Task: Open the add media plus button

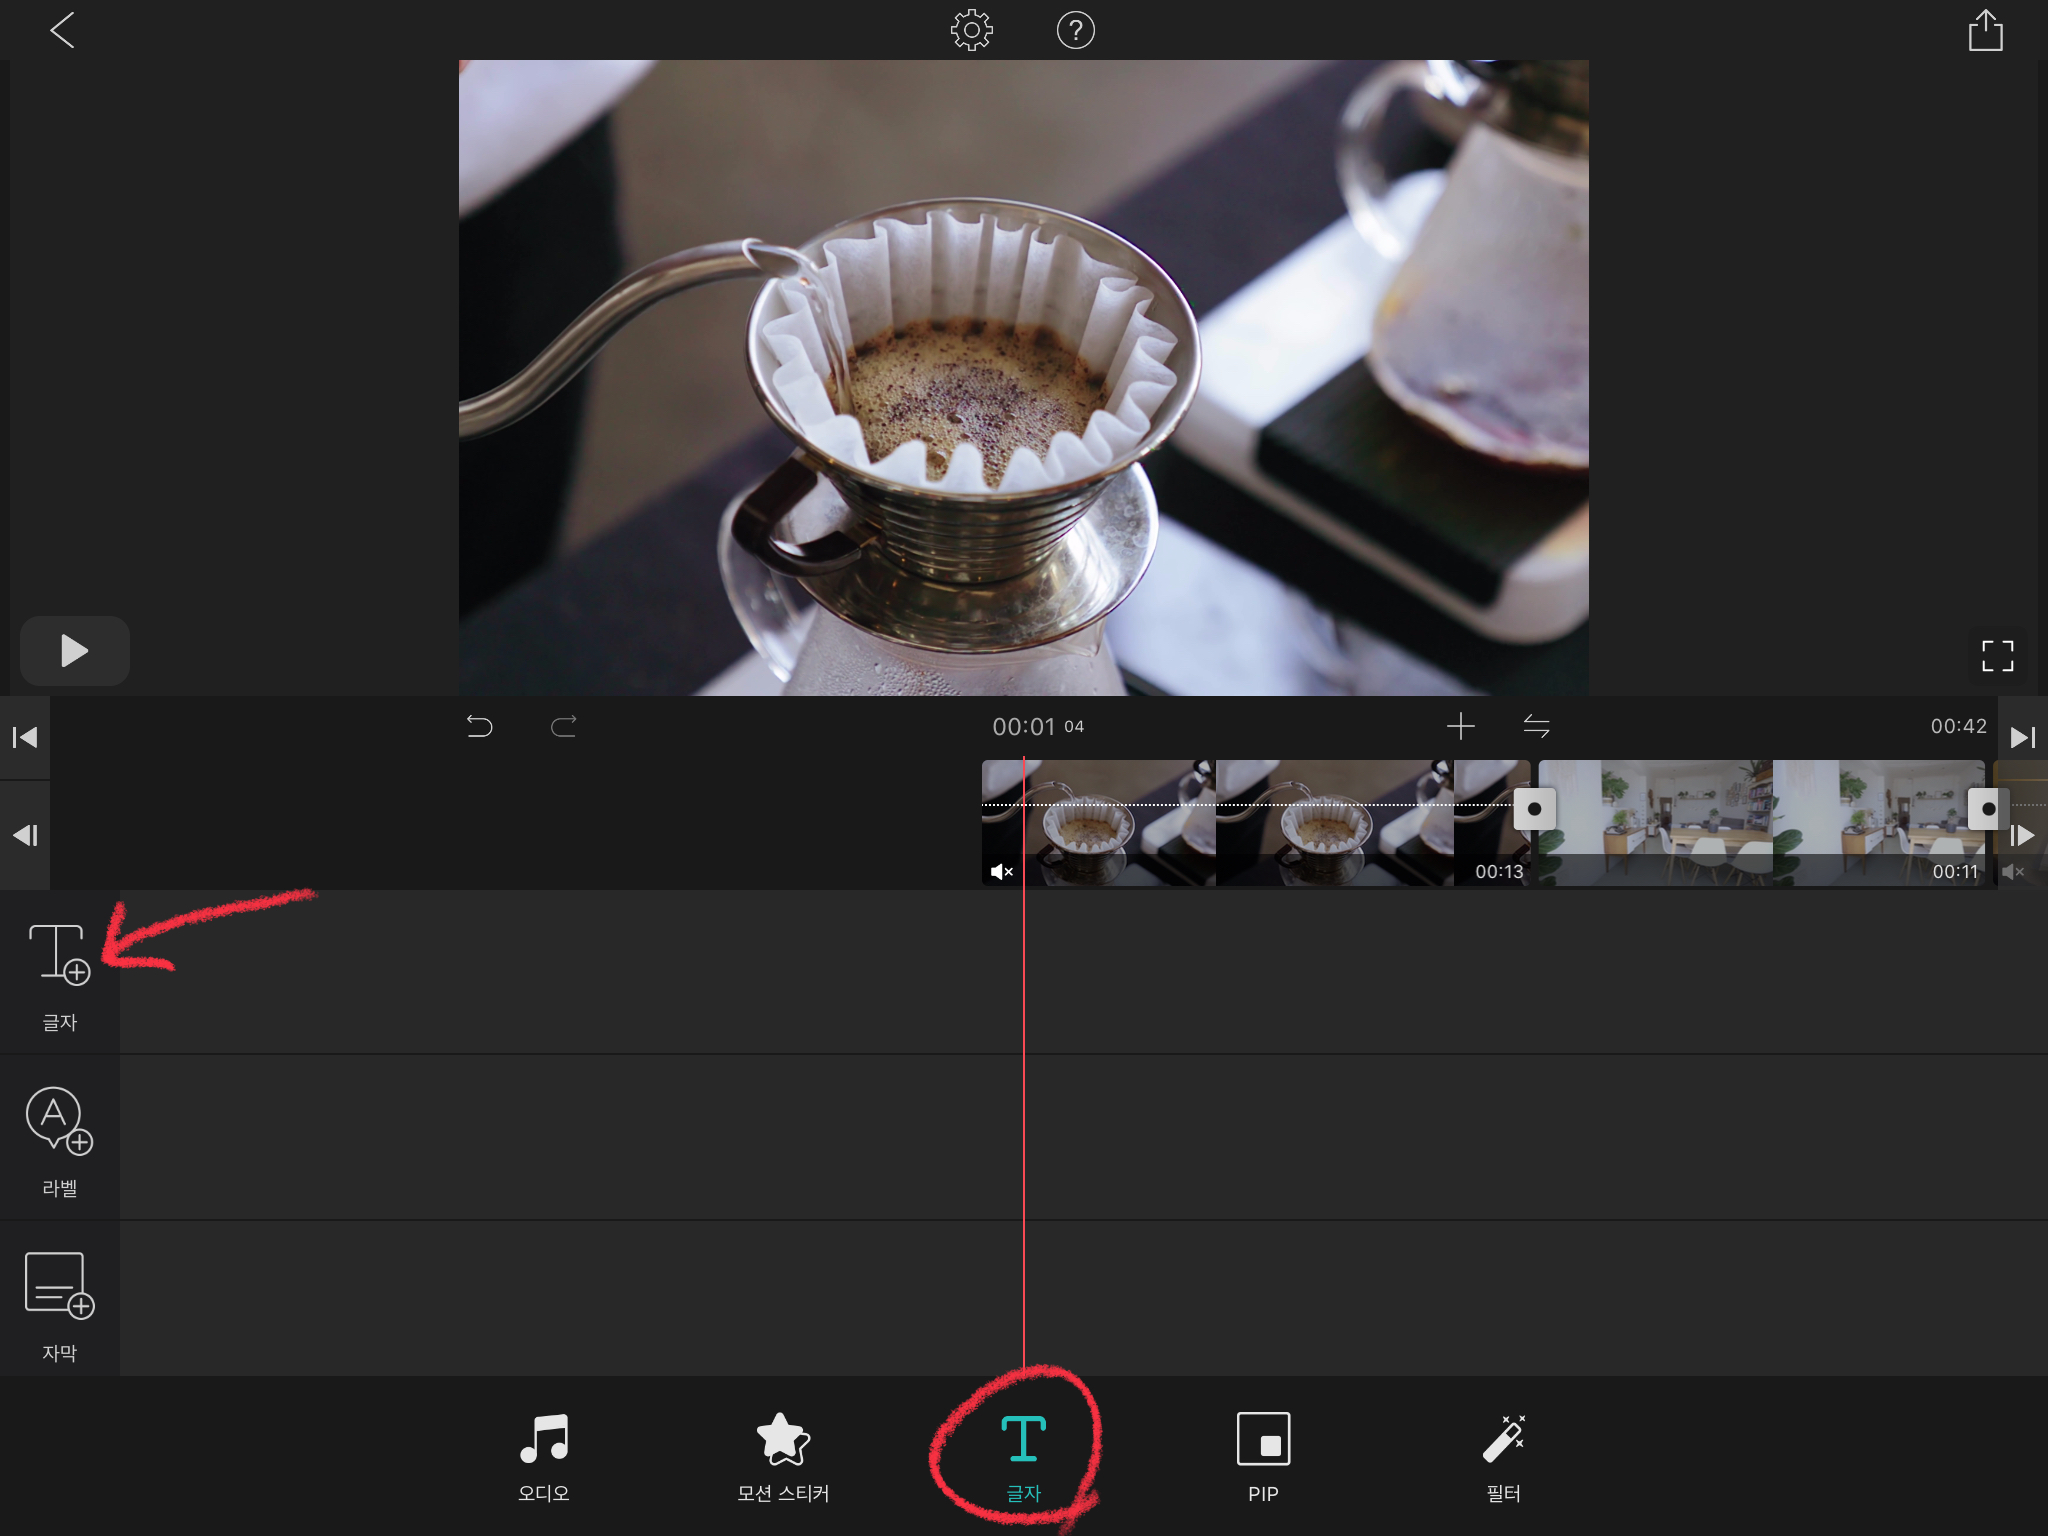Action: [x=1460, y=726]
